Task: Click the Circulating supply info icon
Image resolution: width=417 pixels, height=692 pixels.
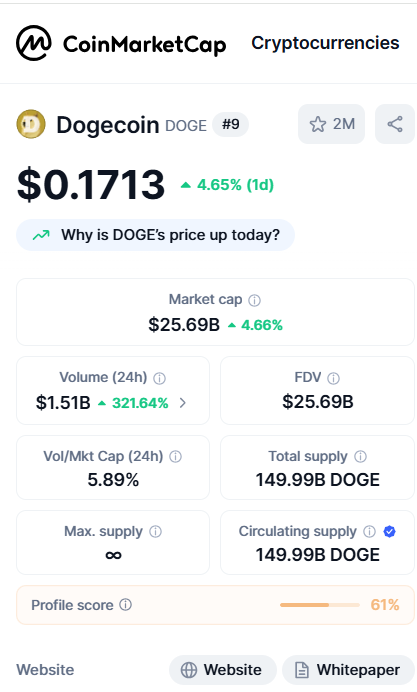Action: coord(369,531)
